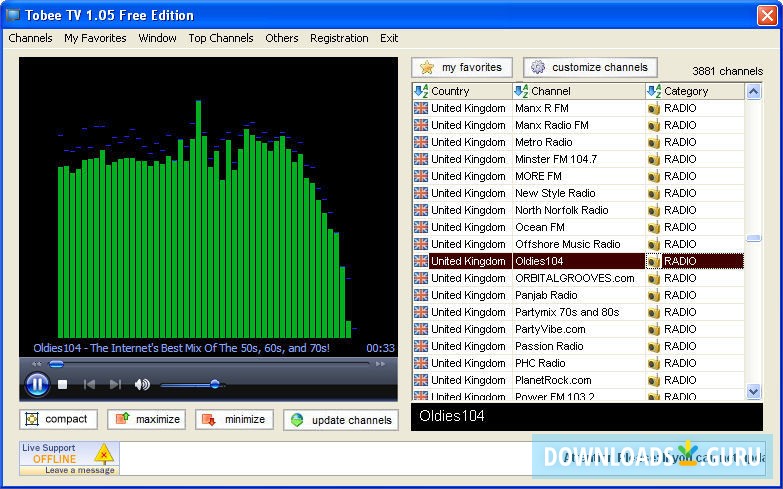
Task: Stop playback with the square stop button
Action: 62,384
